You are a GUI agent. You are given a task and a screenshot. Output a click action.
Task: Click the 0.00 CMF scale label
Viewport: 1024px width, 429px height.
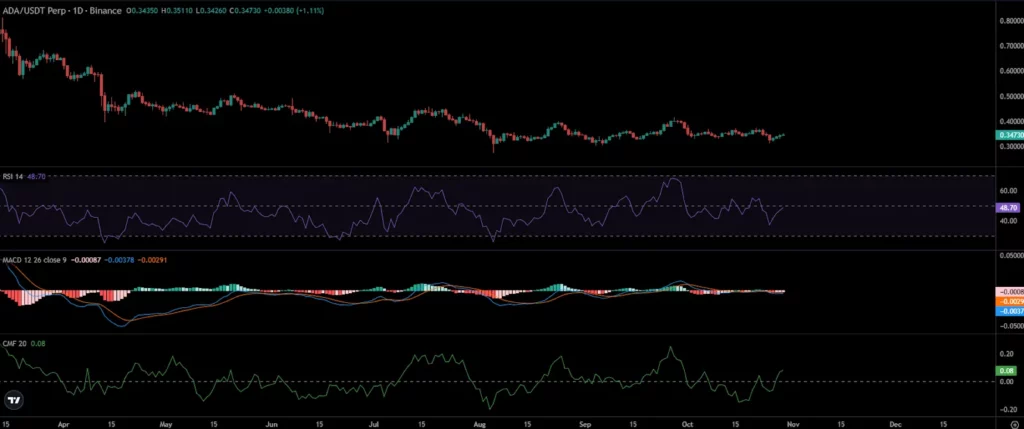pyautogui.click(x=1008, y=381)
